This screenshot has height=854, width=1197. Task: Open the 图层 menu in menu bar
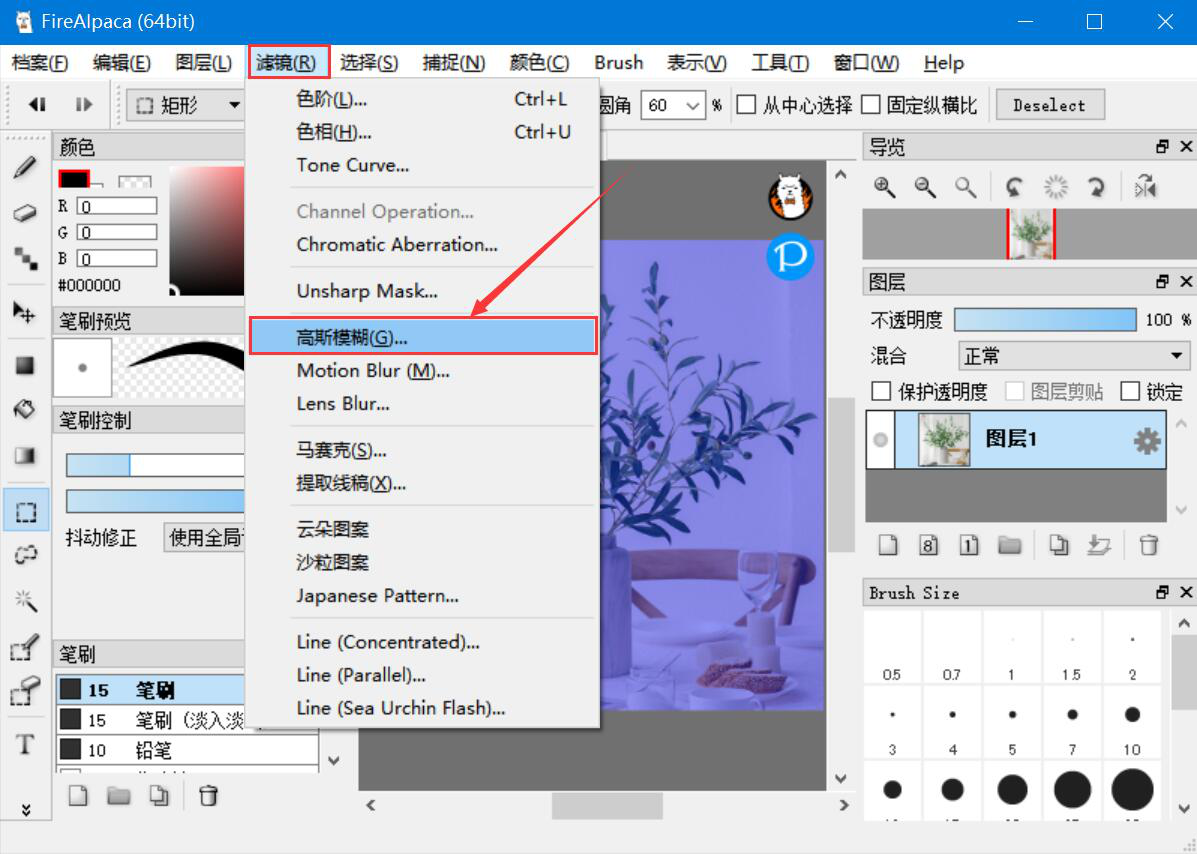click(x=203, y=63)
